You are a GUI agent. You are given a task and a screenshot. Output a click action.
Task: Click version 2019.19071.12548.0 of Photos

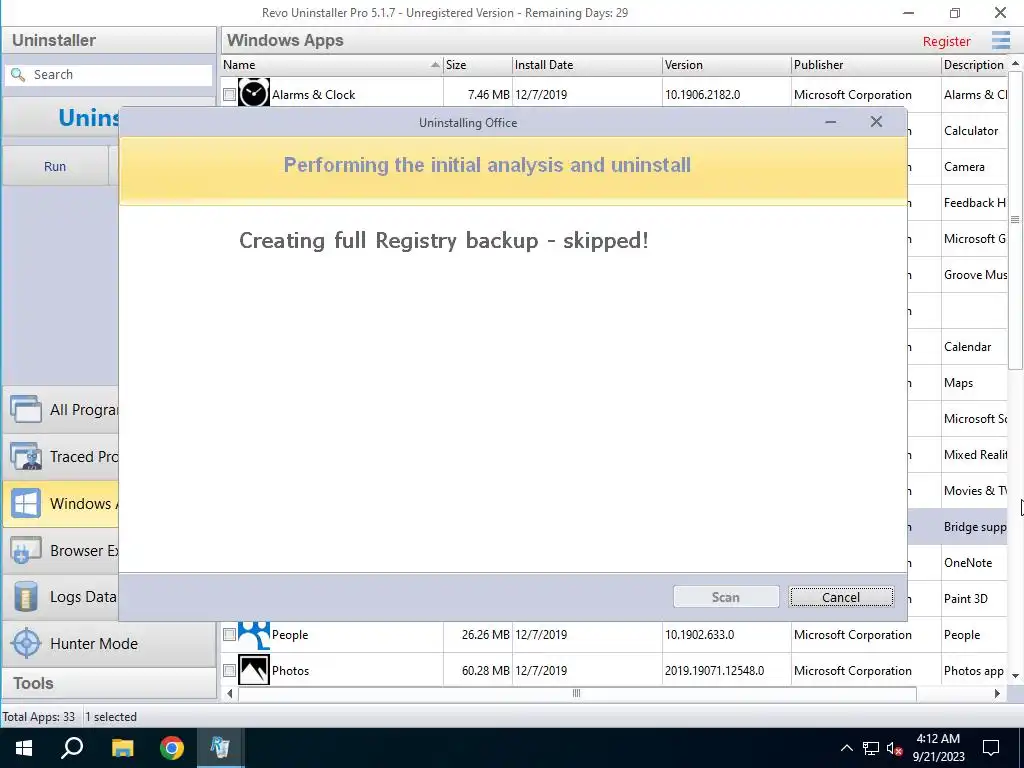714,671
